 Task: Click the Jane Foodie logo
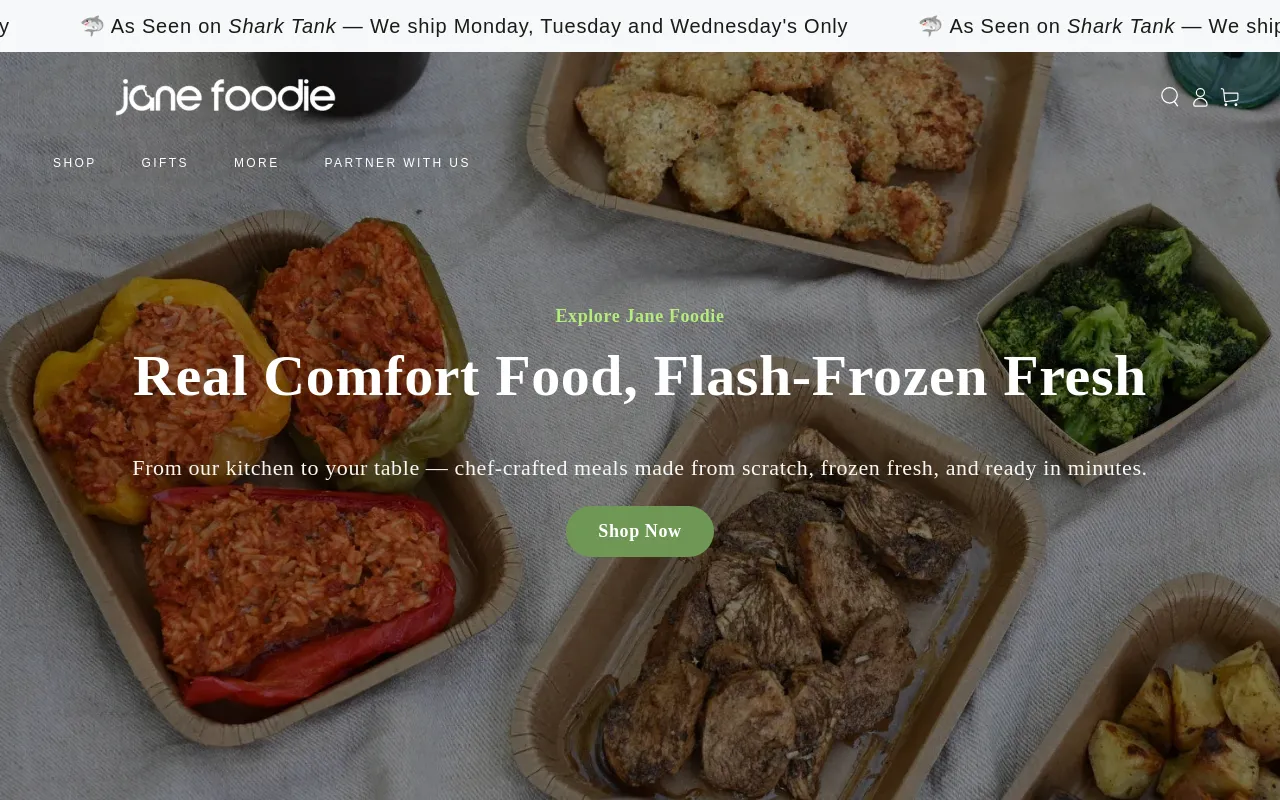coord(225,97)
